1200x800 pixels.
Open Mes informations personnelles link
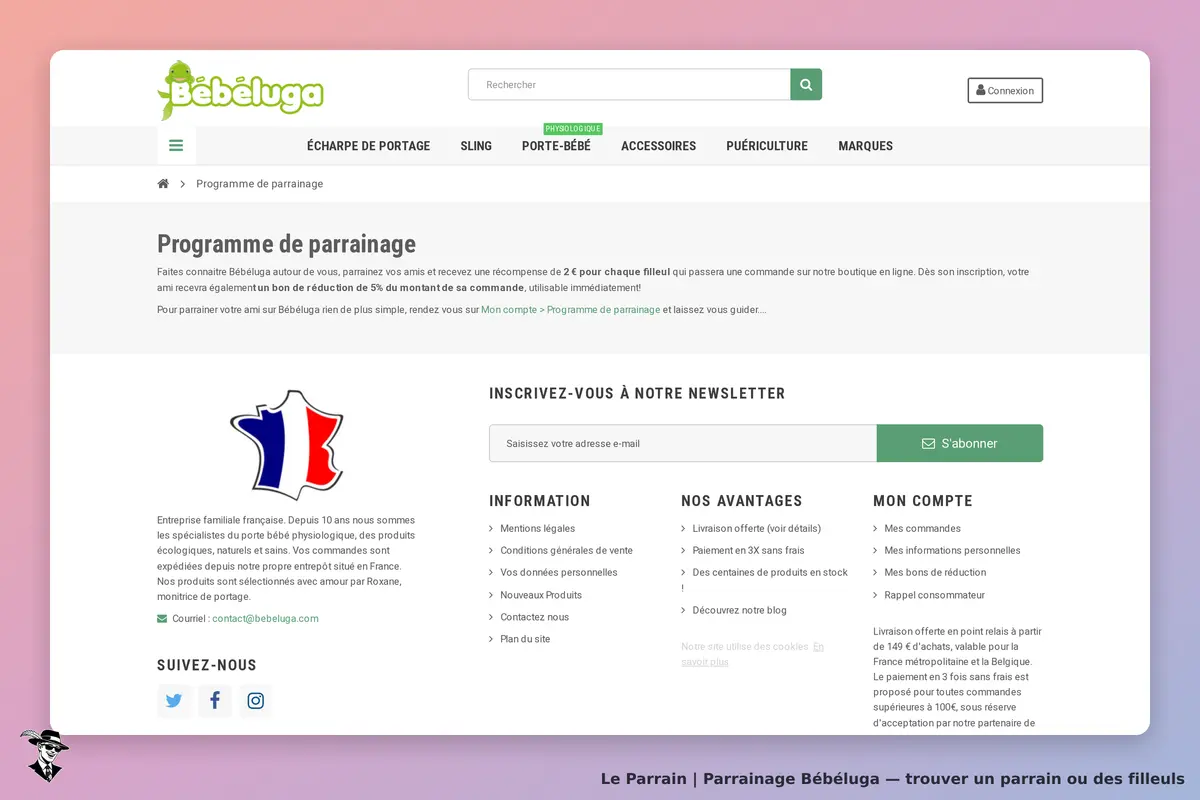(x=953, y=551)
